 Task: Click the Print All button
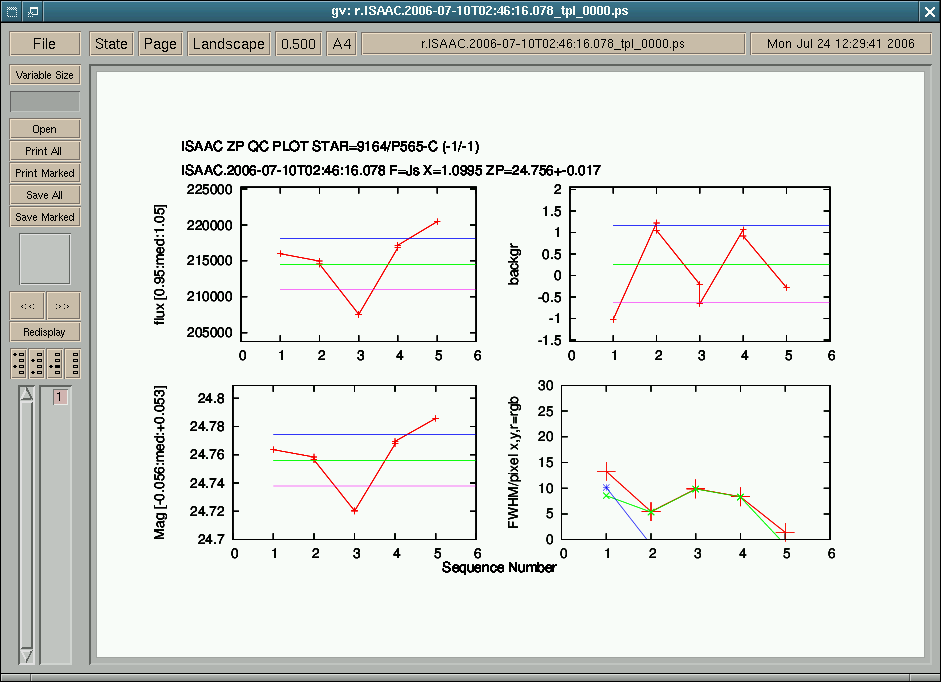pyautogui.click(x=45, y=151)
